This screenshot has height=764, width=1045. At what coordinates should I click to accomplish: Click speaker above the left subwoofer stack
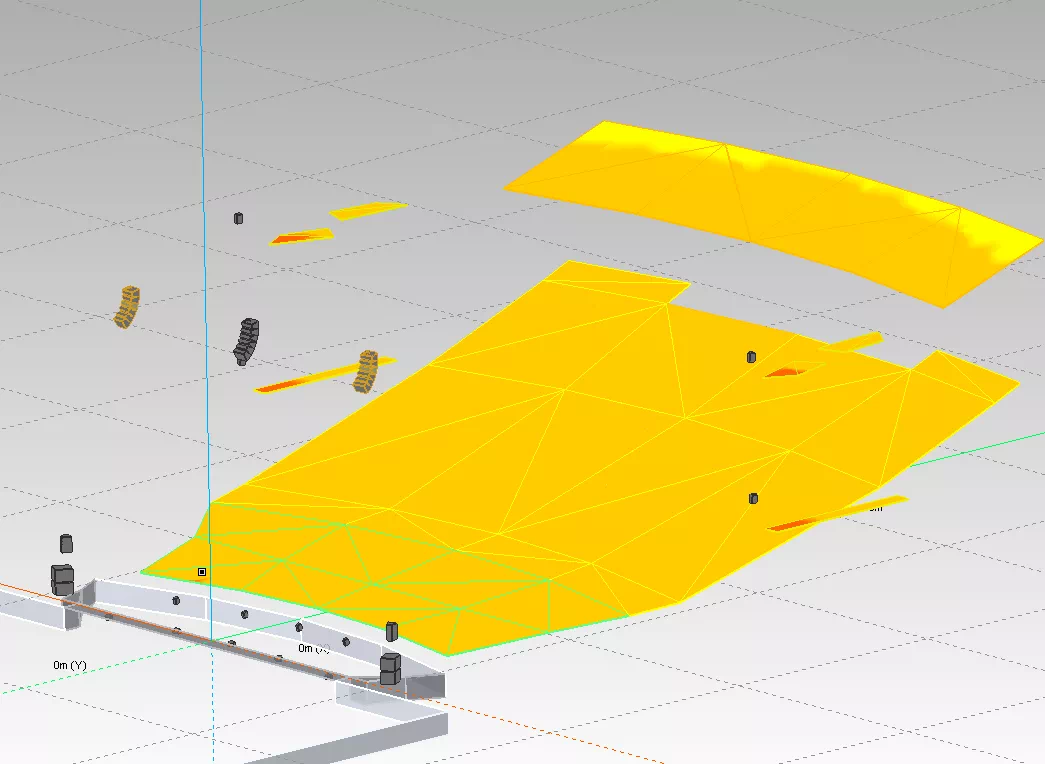pyautogui.click(x=67, y=543)
